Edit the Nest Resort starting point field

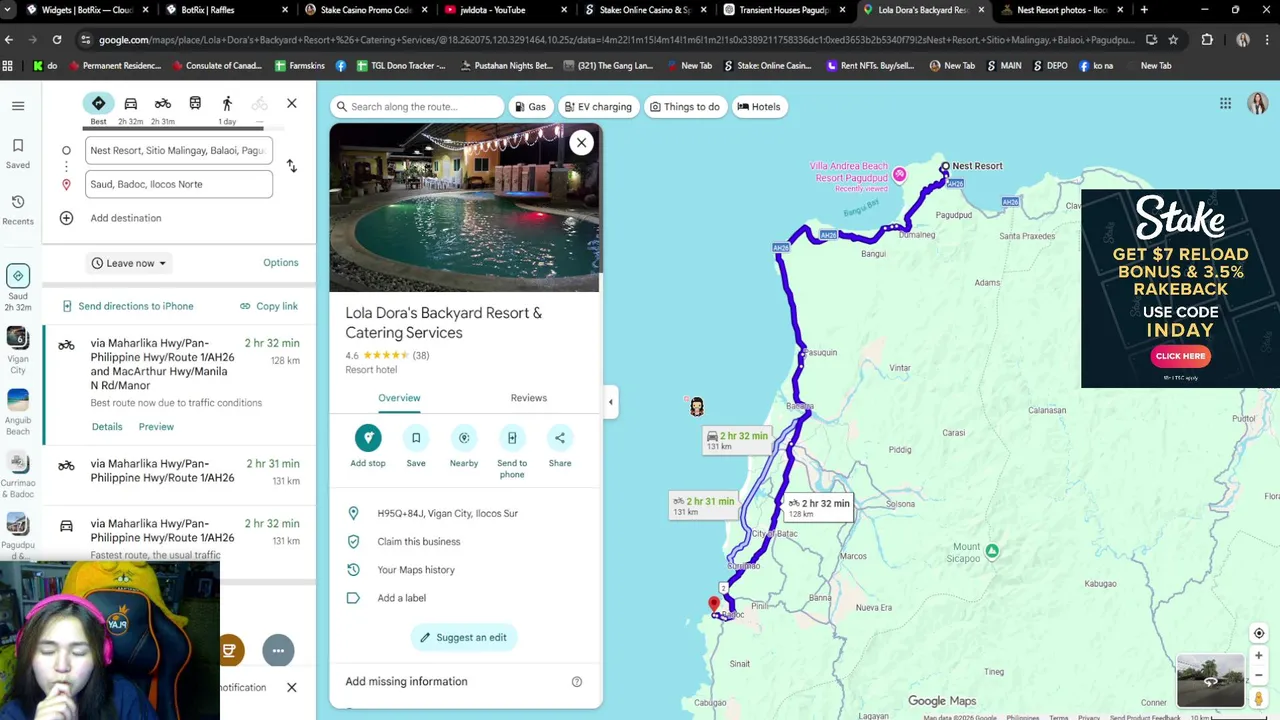(179, 150)
